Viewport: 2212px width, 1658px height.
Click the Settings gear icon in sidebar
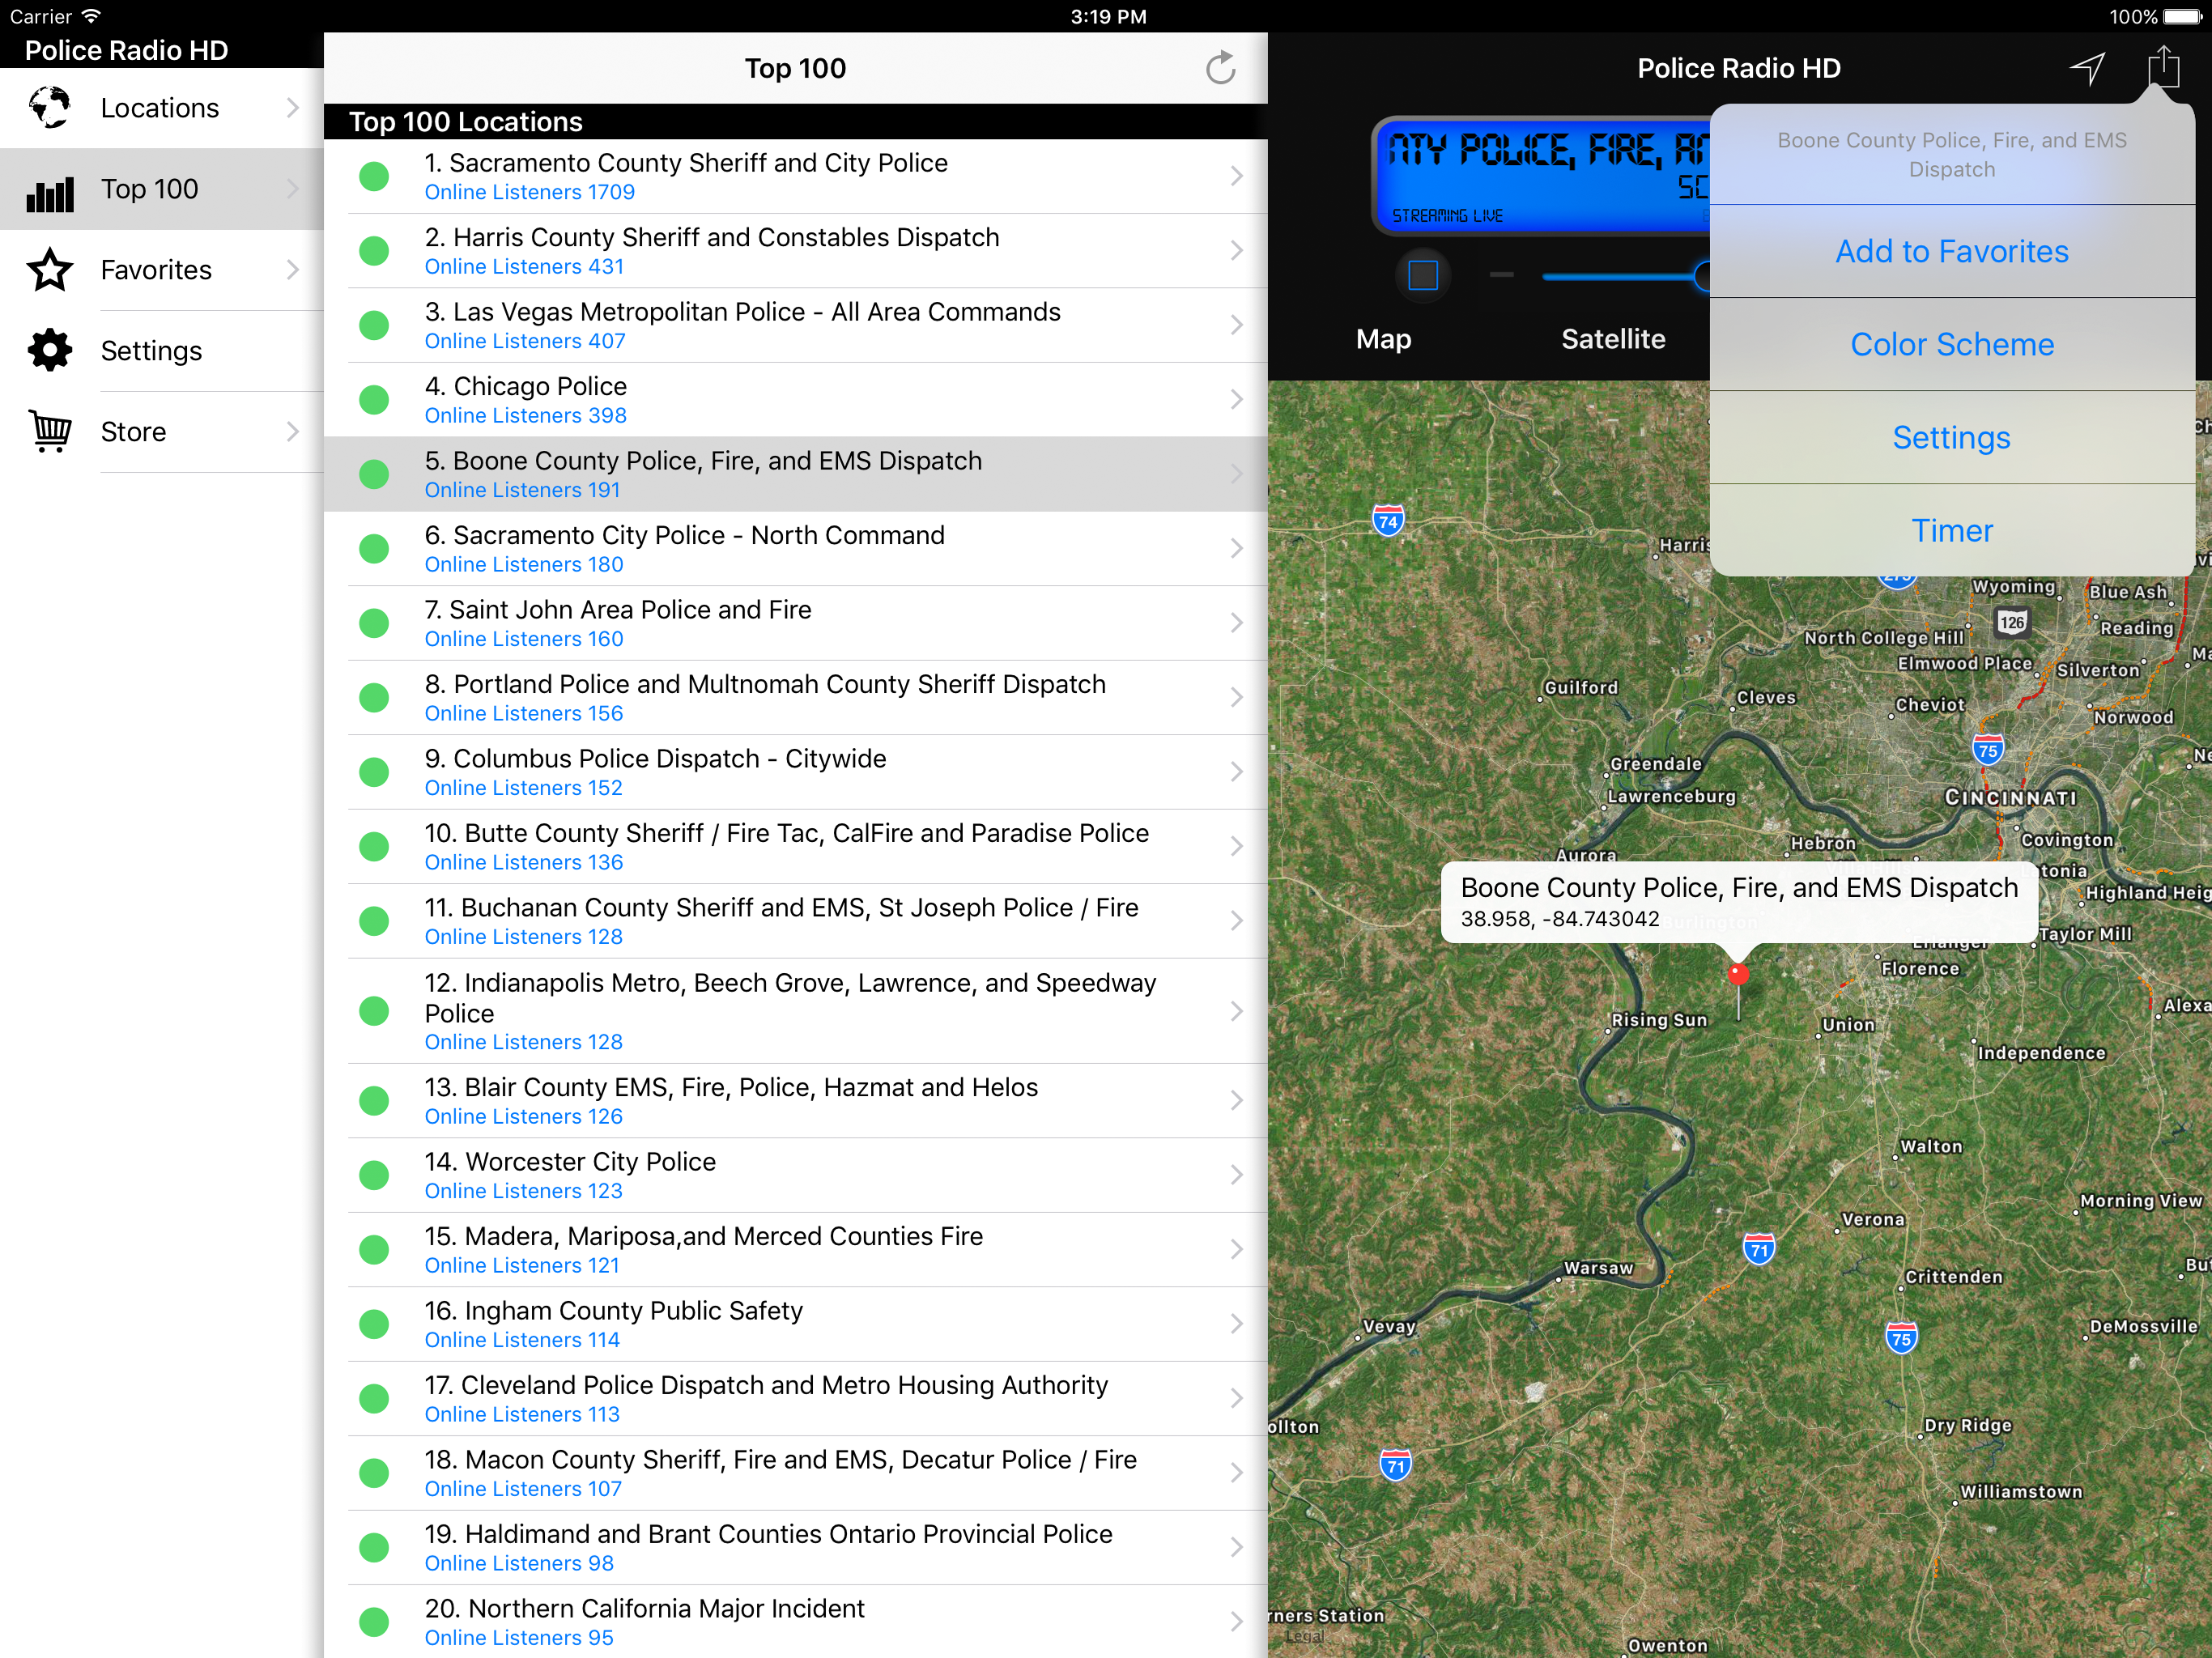[50, 351]
